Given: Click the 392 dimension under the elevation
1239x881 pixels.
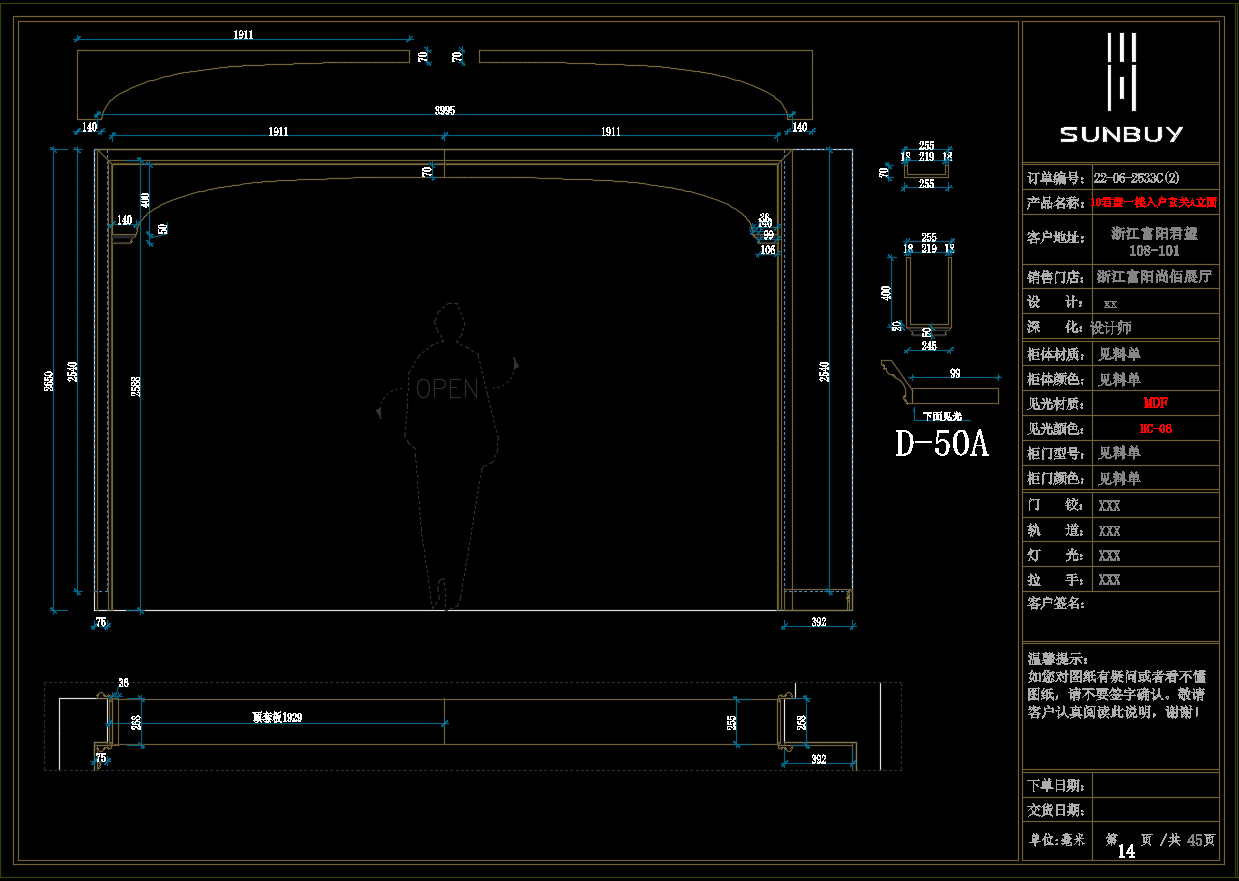Looking at the screenshot, I should point(818,622).
